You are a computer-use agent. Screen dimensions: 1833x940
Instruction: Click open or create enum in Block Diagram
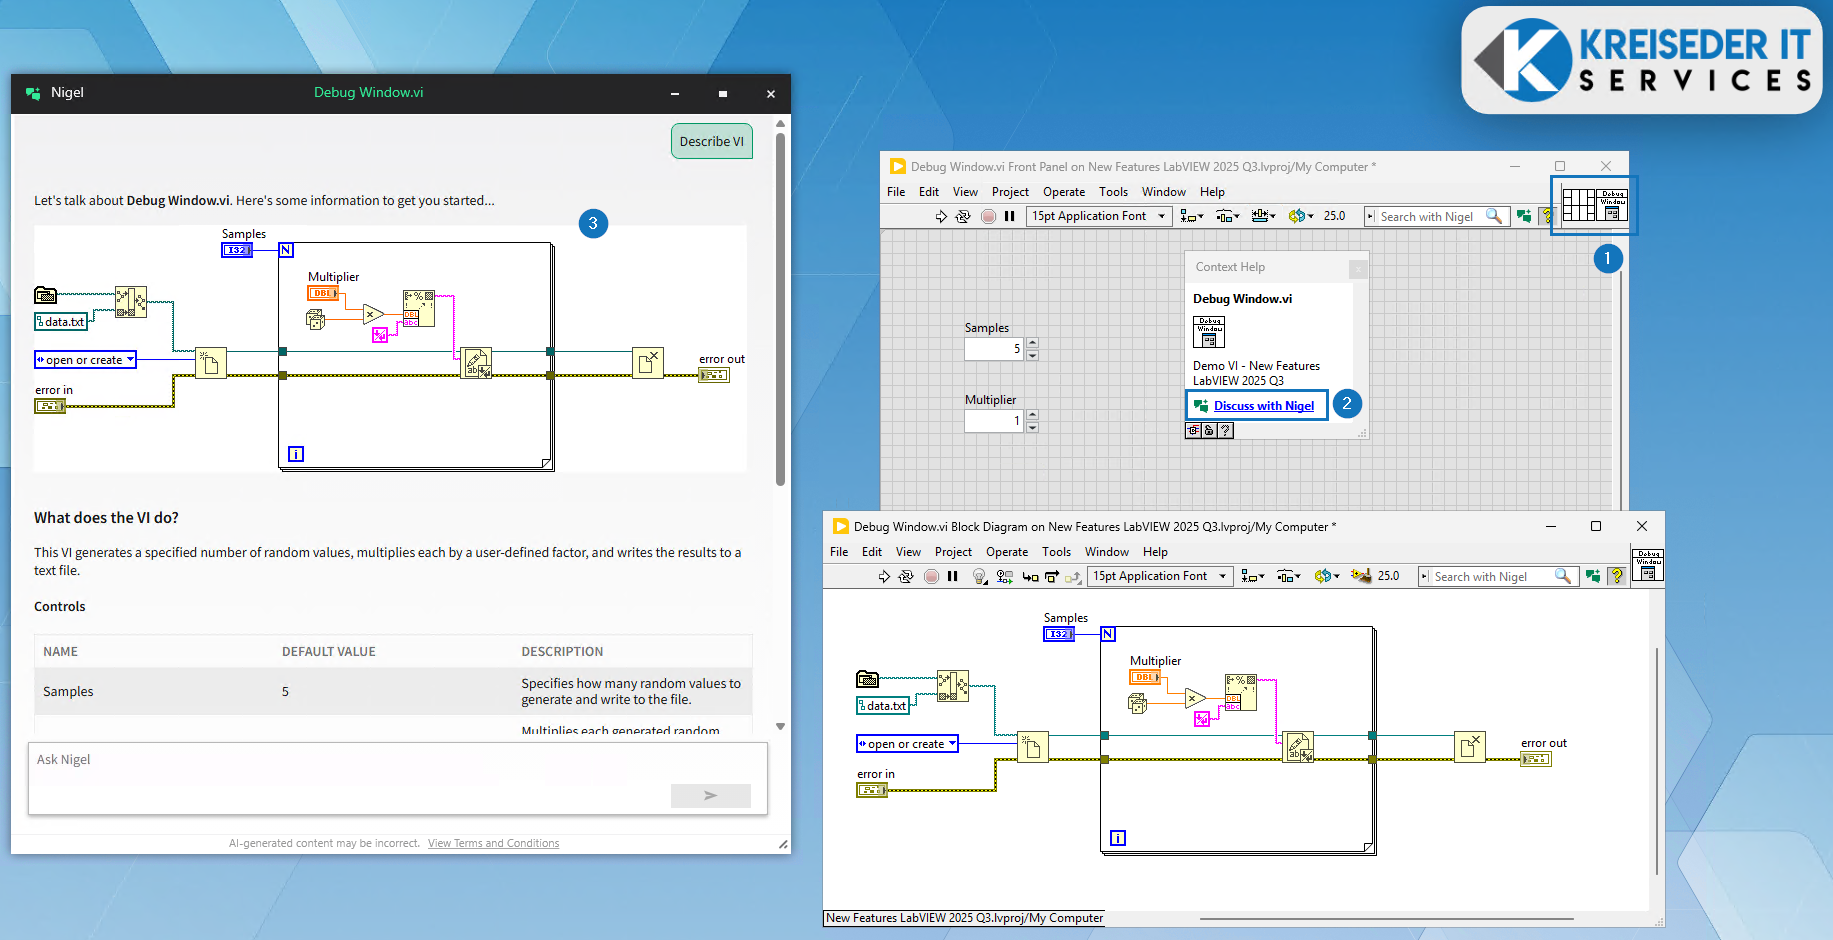pyautogui.click(x=907, y=744)
